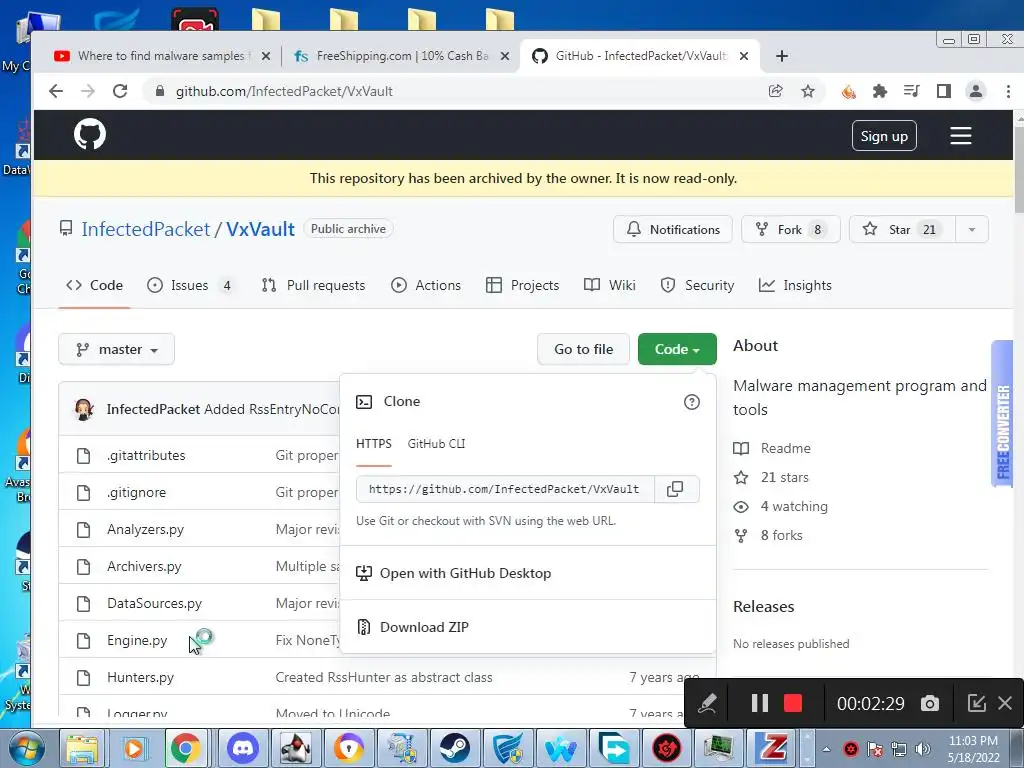1024x768 pixels.
Task: Copy the clone URL to clipboard
Action: [675, 489]
